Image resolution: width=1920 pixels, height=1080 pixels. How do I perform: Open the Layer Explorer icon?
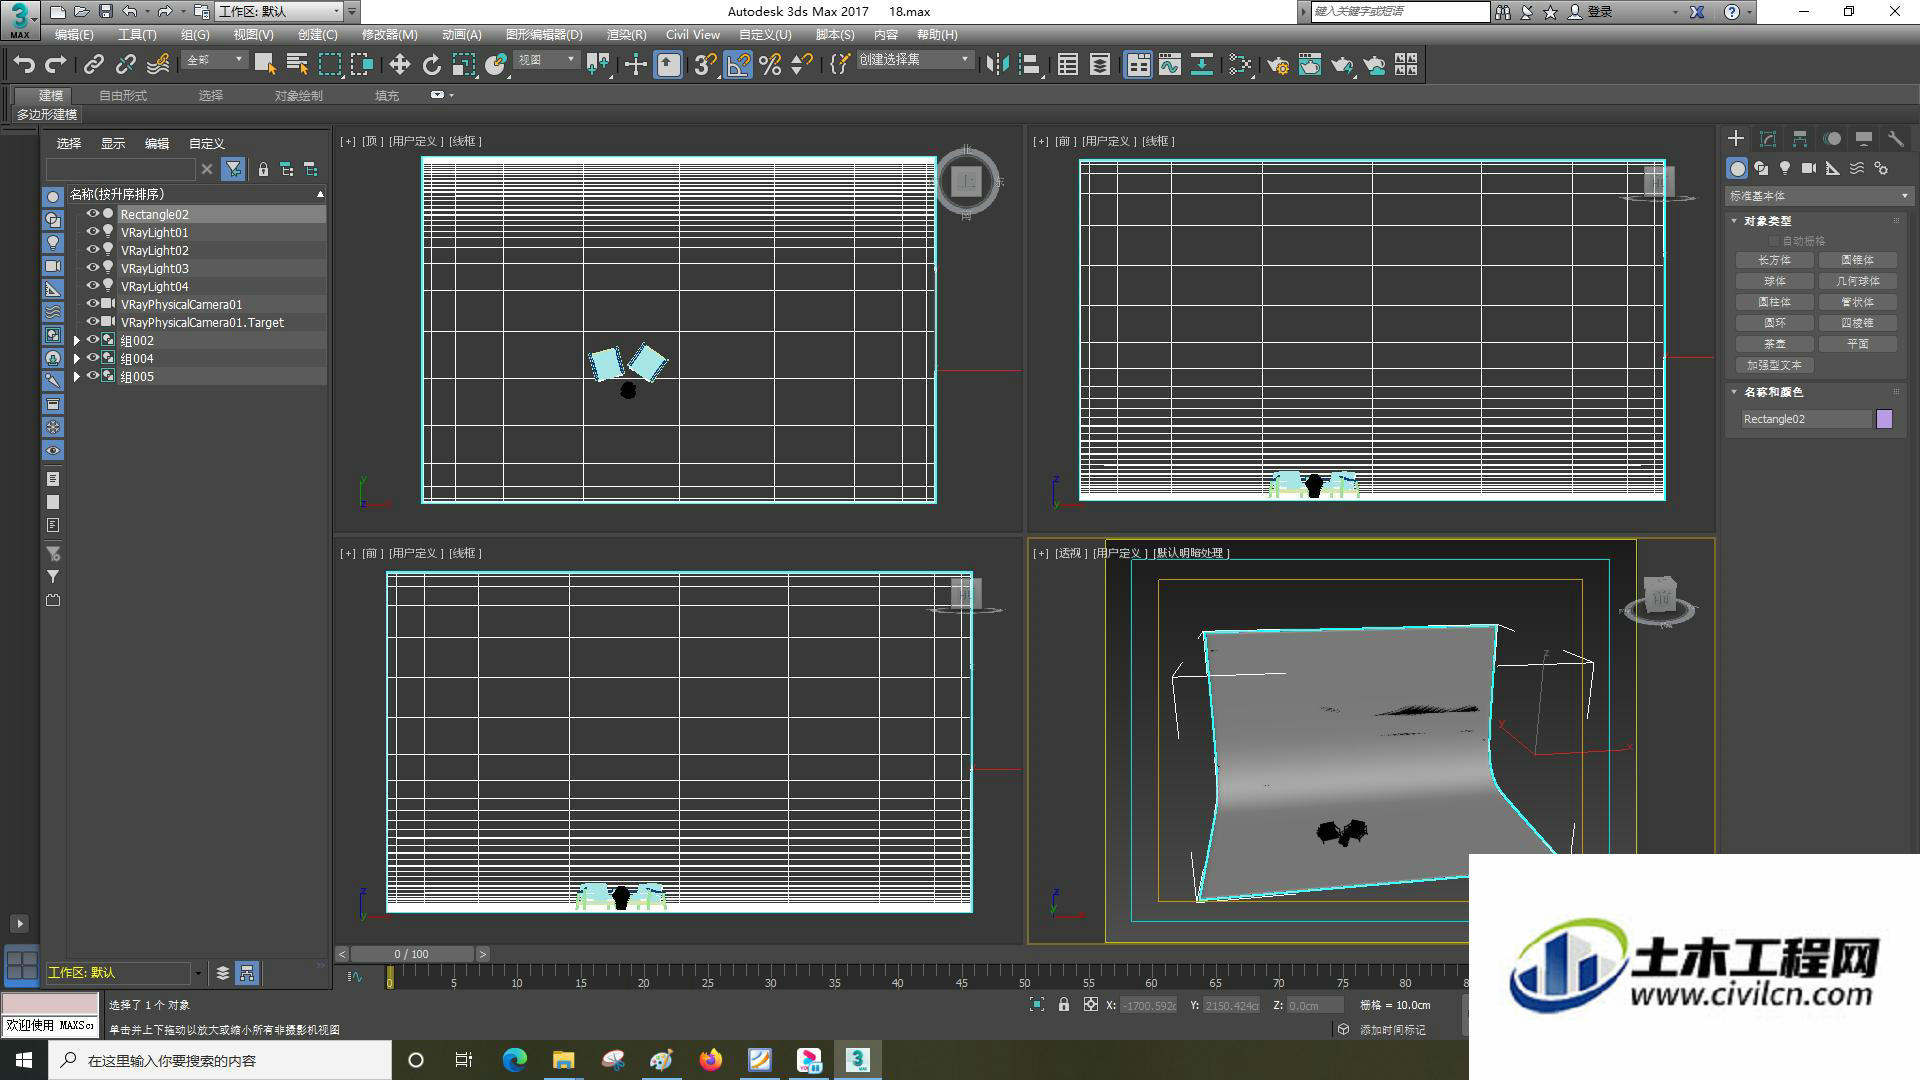point(1099,65)
